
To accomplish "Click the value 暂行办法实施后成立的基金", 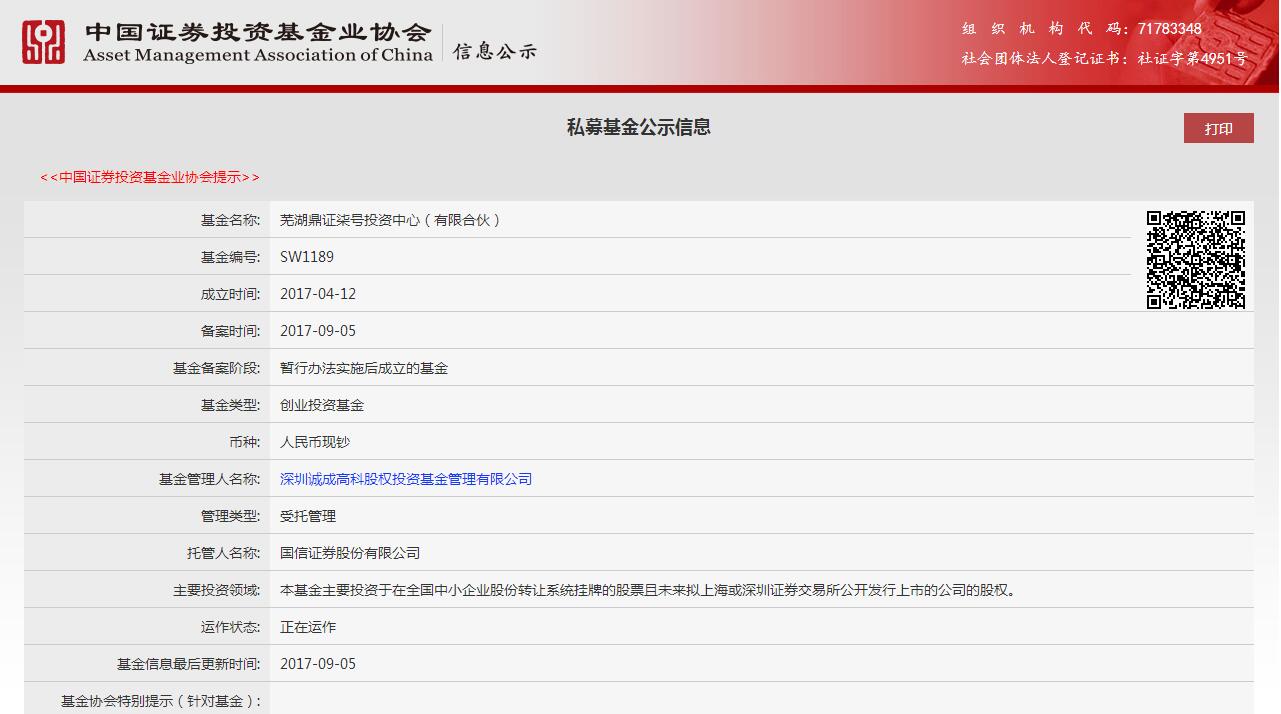I will tap(364, 368).
